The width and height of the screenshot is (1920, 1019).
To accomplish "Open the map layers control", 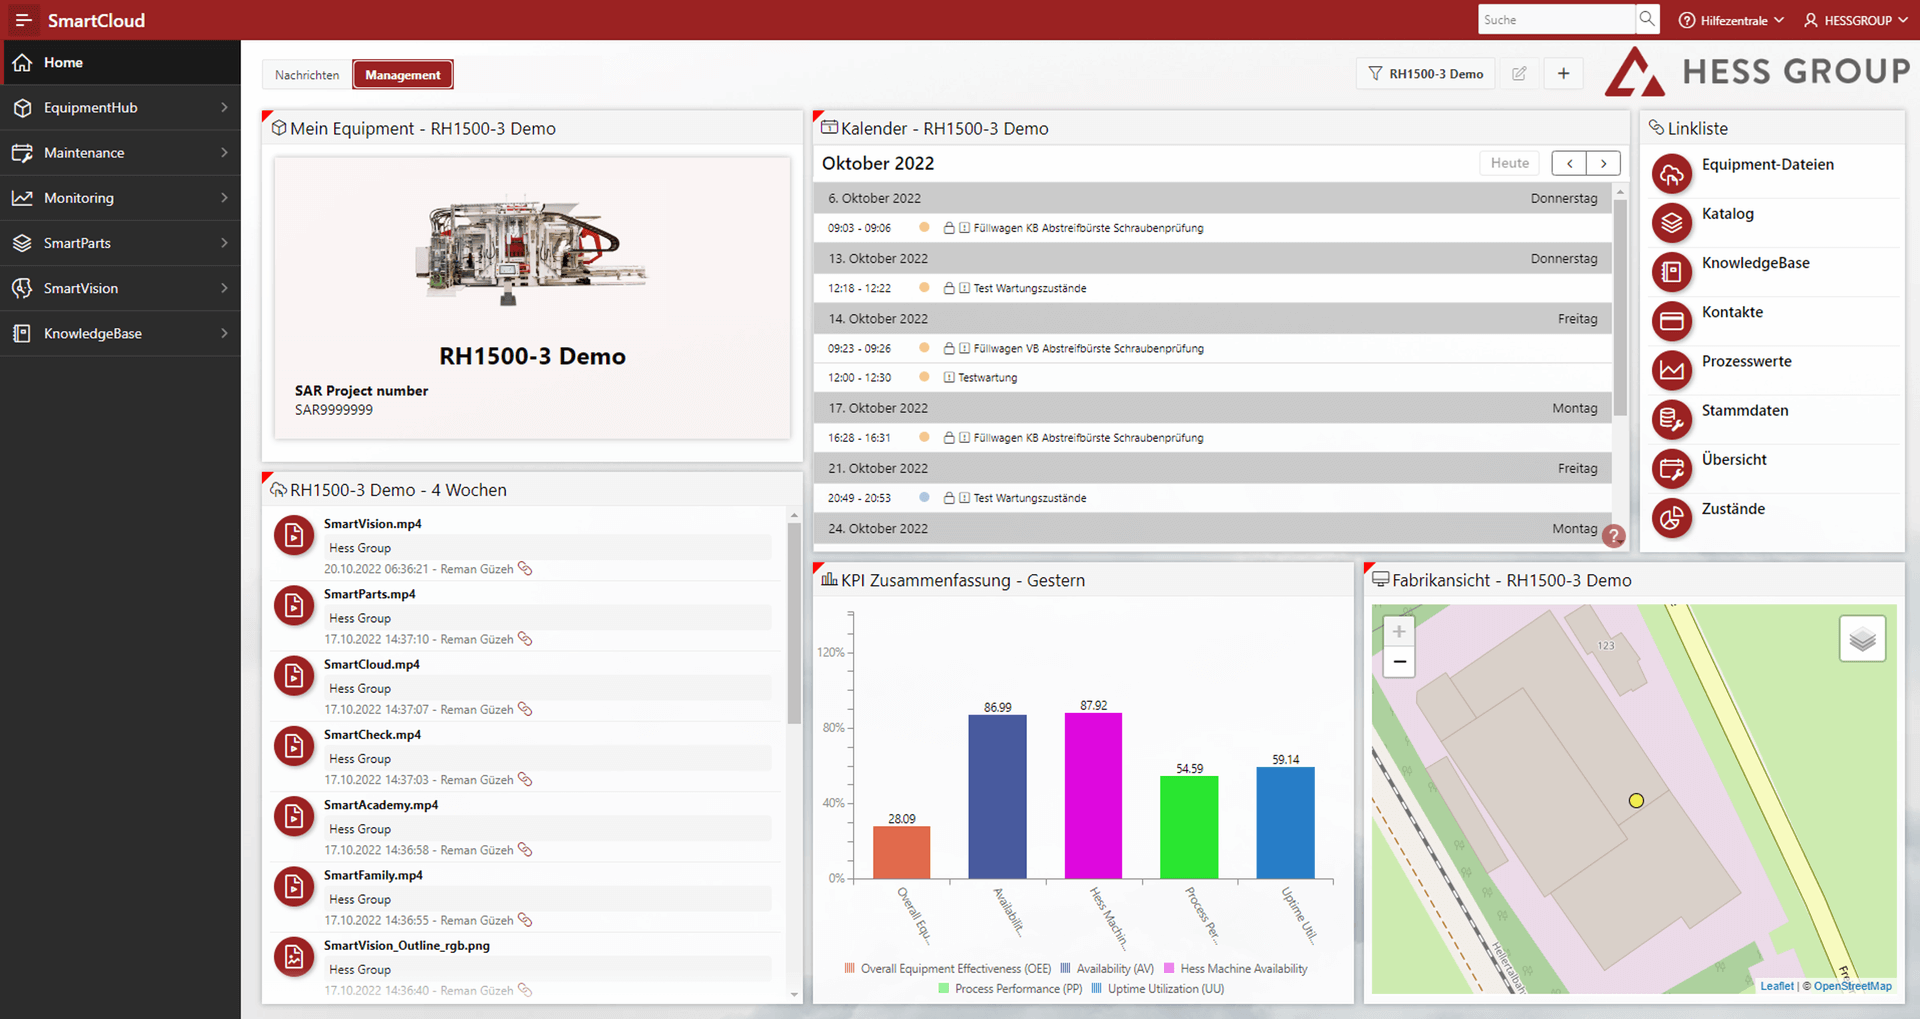I will [x=1861, y=639].
